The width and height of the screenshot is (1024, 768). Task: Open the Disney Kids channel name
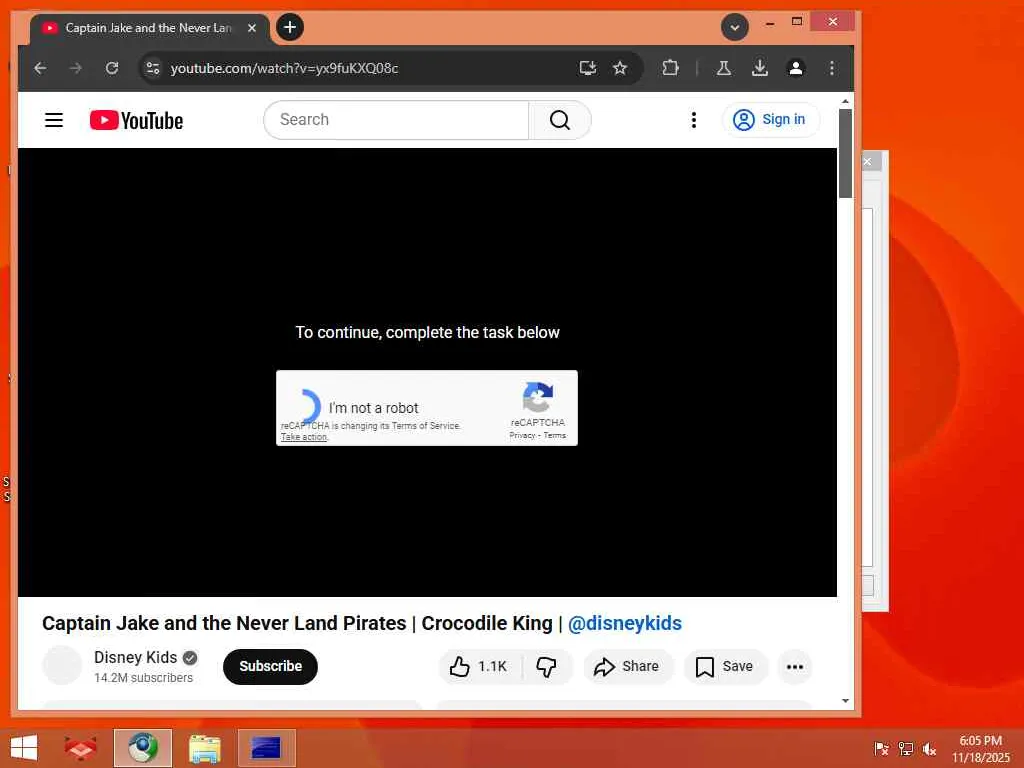click(x=135, y=657)
